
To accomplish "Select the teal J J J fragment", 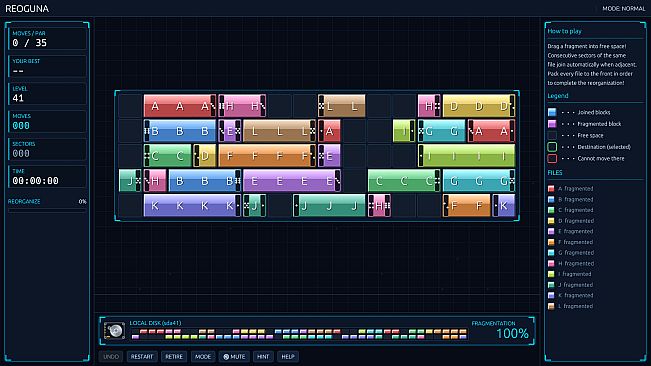I will [x=329, y=205].
